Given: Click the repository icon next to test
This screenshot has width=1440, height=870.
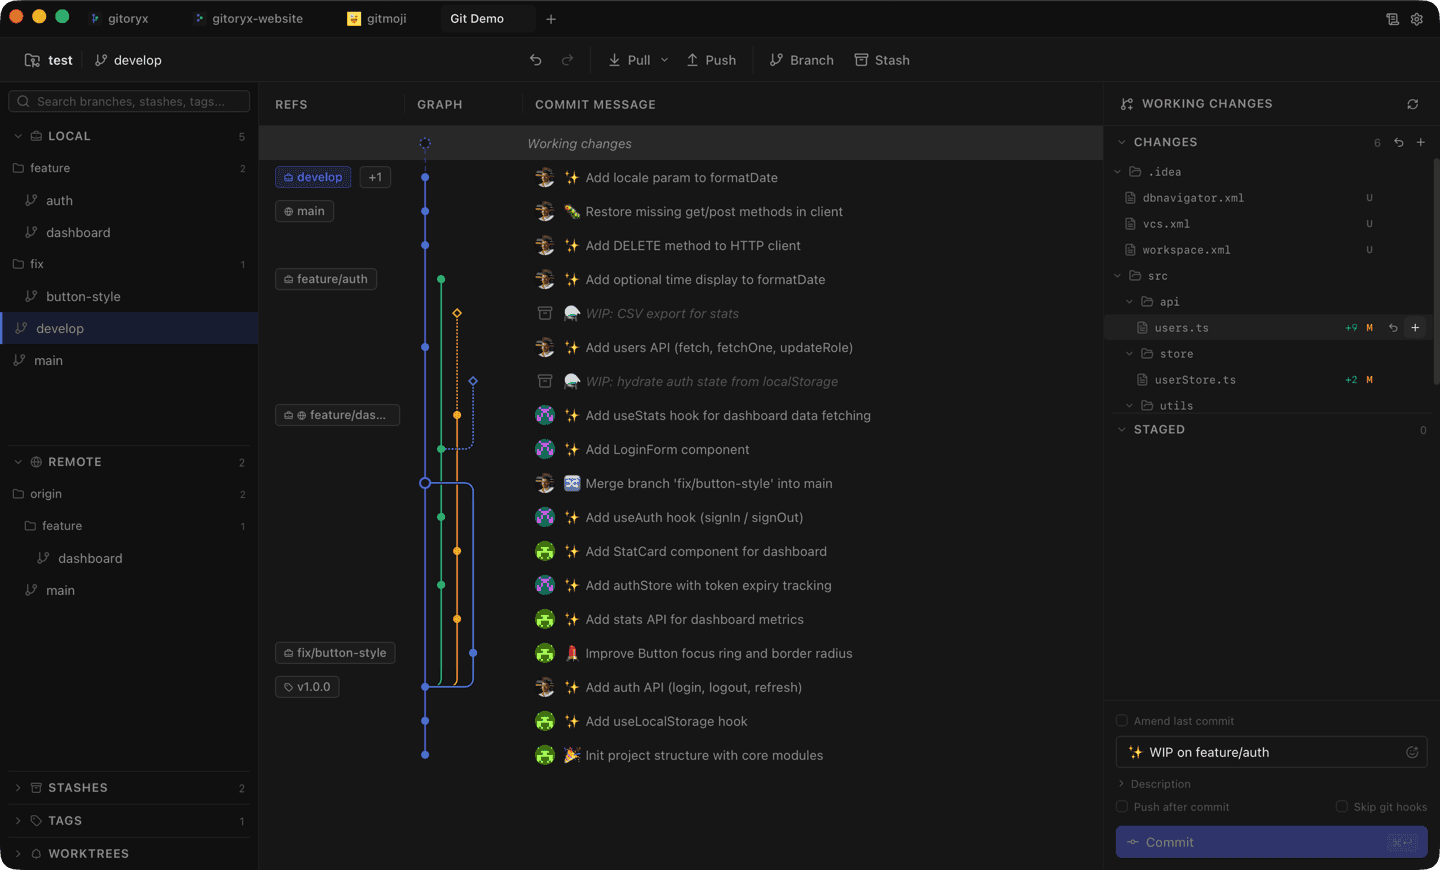Looking at the screenshot, I should click(x=32, y=60).
